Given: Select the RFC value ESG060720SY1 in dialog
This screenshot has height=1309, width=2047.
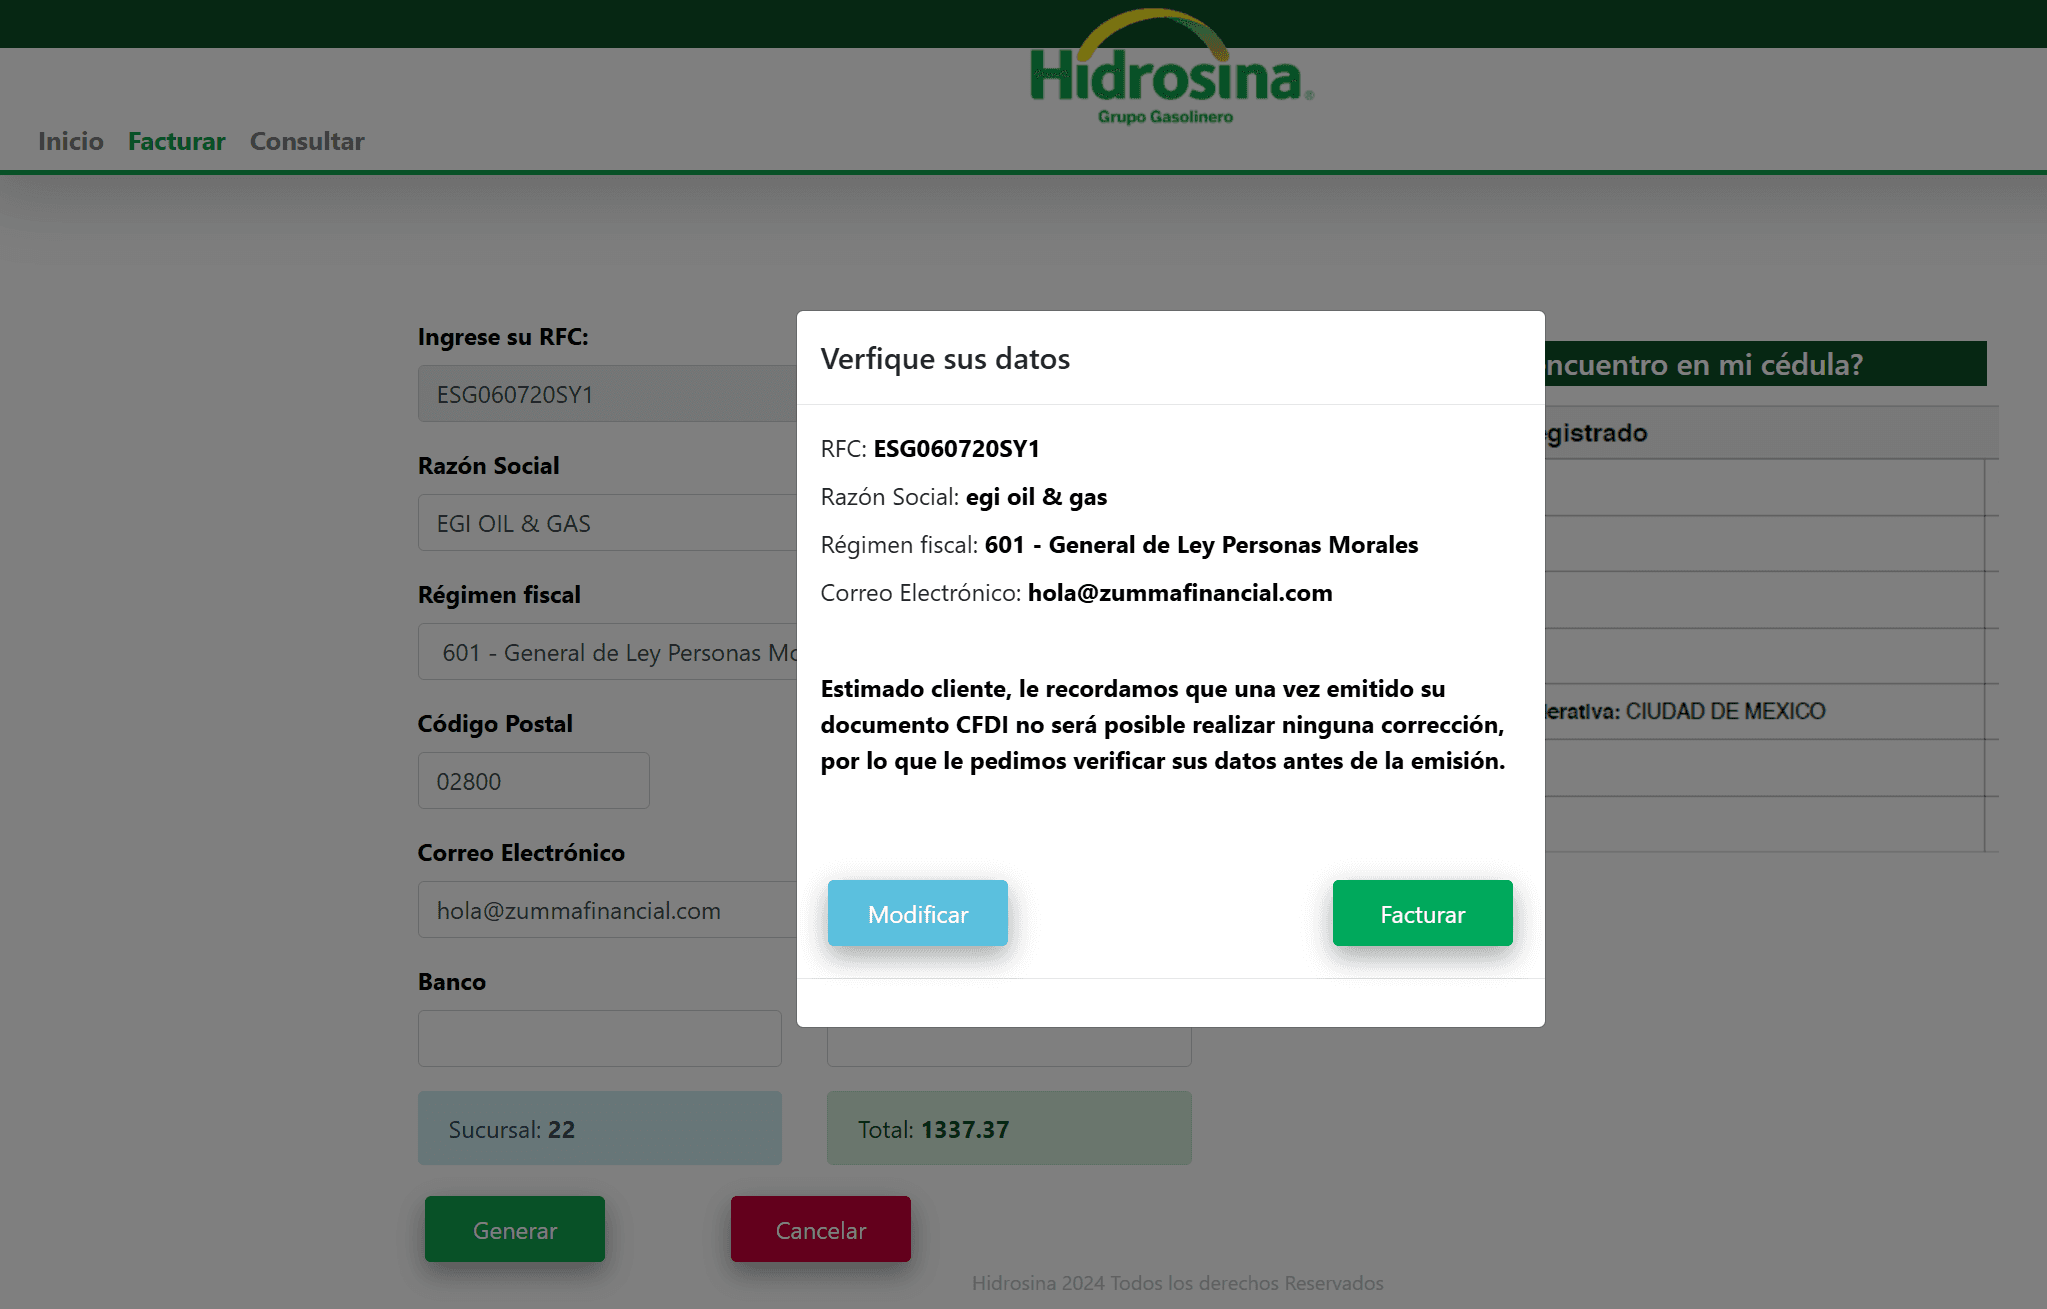Looking at the screenshot, I should coord(957,449).
